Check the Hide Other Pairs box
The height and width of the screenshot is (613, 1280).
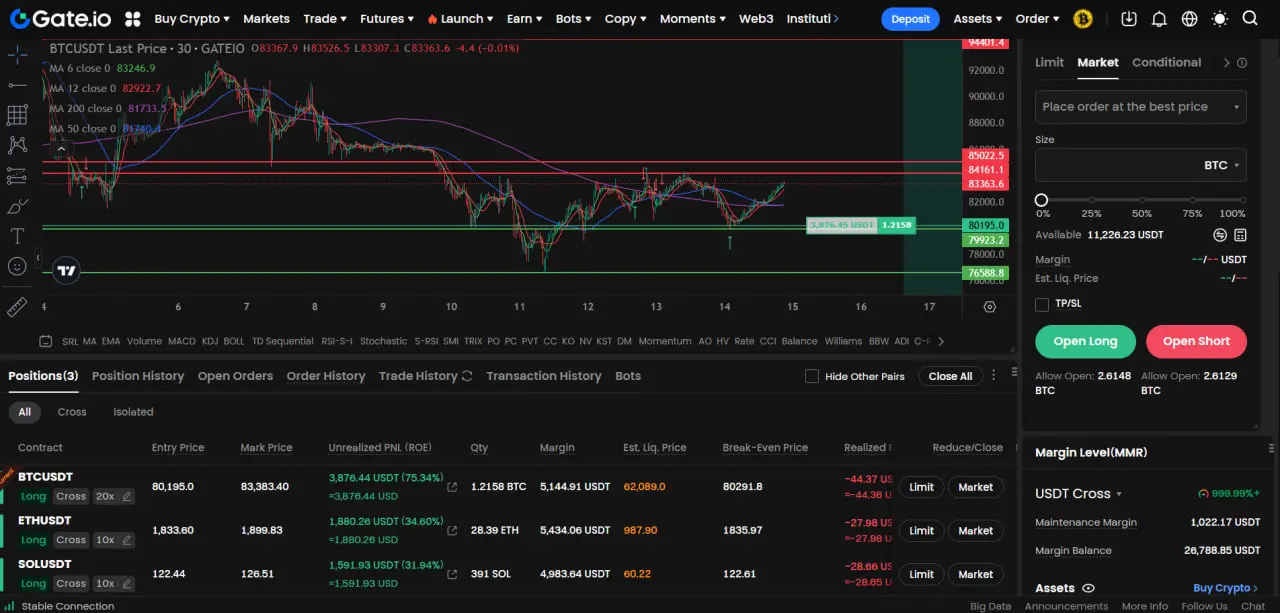(x=812, y=377)
